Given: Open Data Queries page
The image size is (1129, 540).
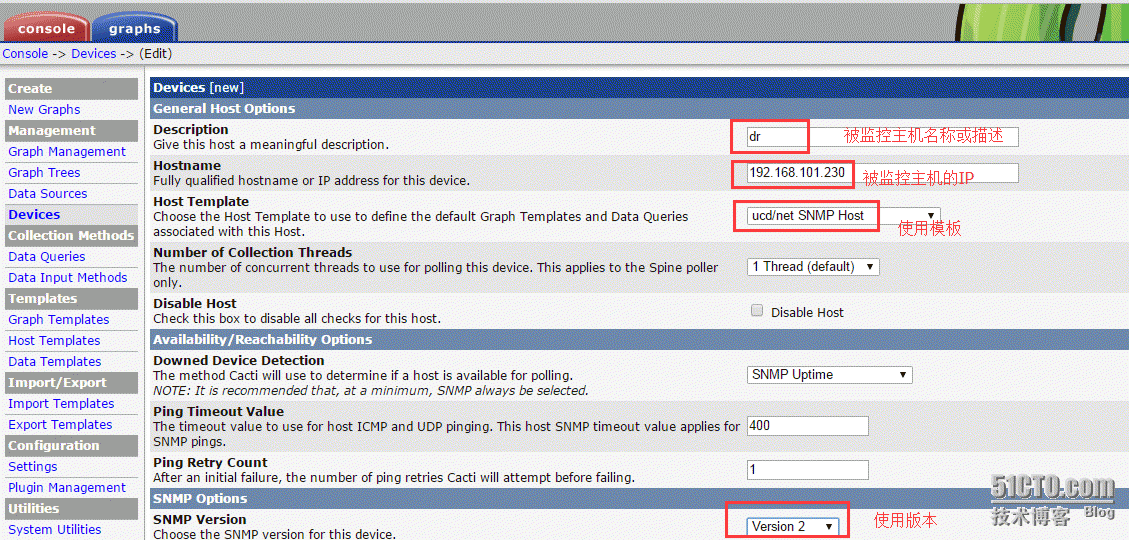Looking at the screenshot, I should [47, 256].
